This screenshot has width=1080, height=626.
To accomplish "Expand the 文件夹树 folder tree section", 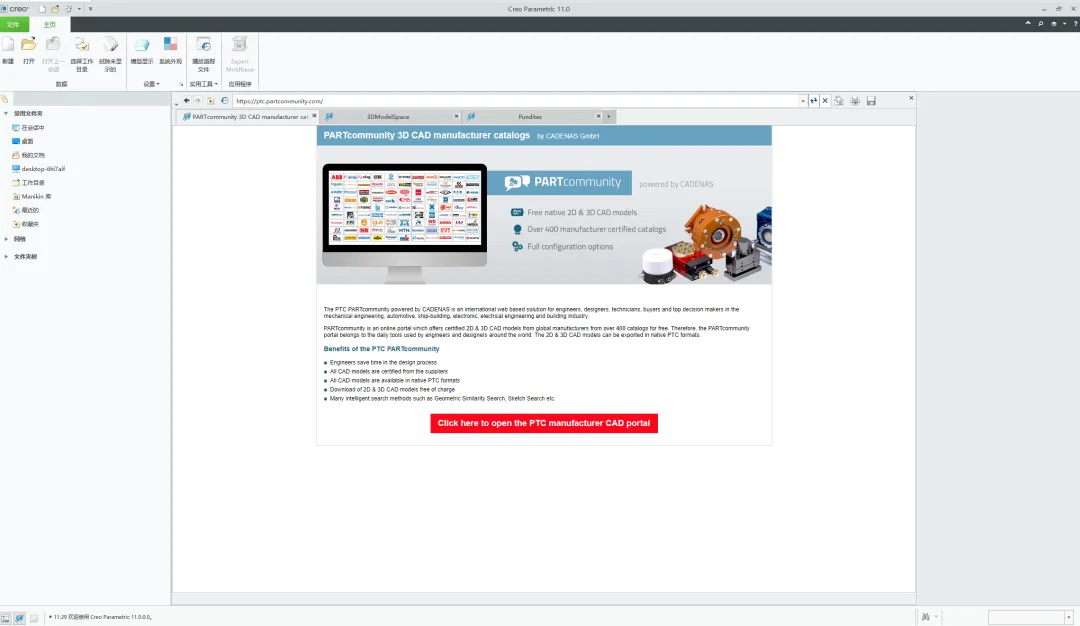I will 6,256.
